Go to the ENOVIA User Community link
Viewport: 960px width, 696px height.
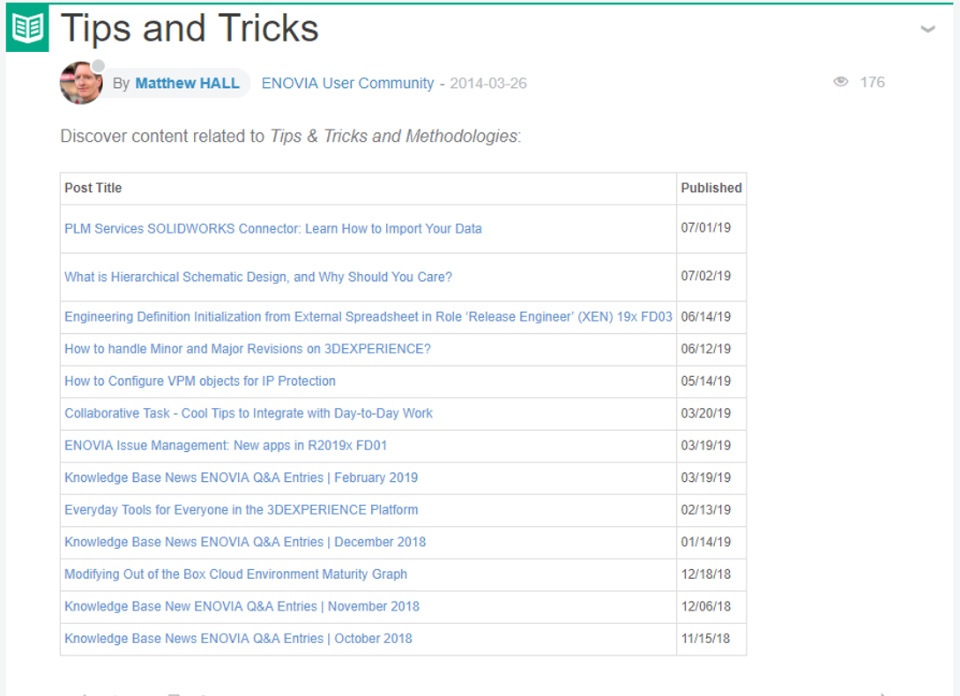(347, 83)
